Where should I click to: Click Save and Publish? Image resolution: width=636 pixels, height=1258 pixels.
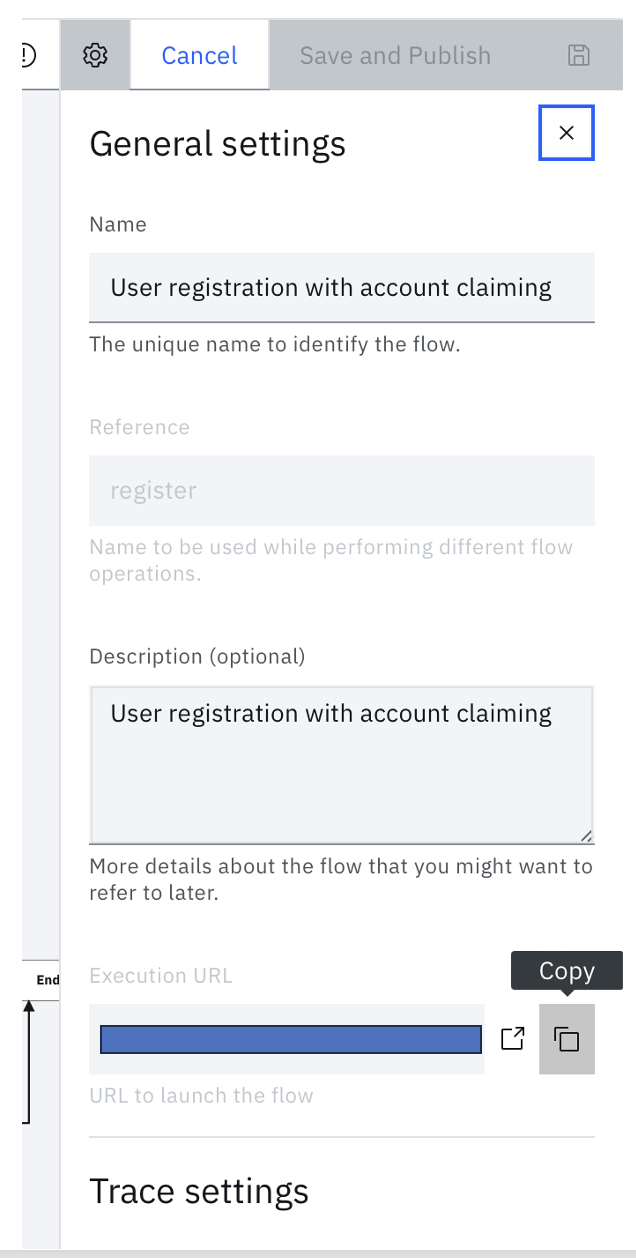(x=395, y=56)
